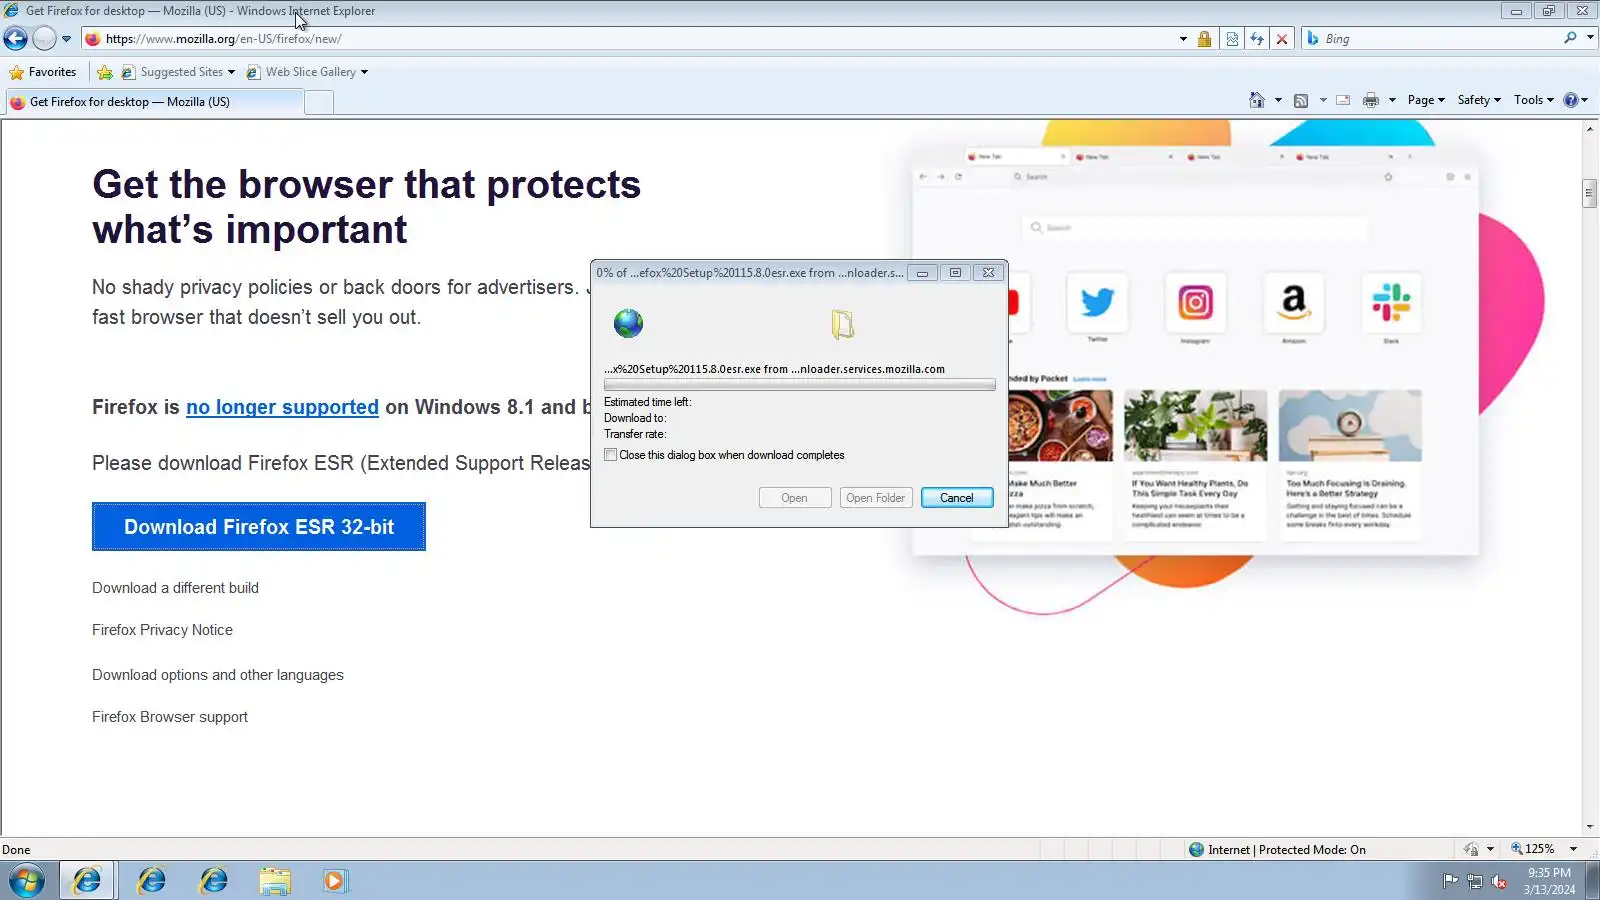1600x900 pixels.
Task: Open the File Explorer taskbar icon
Action: (x=275, y=881)
